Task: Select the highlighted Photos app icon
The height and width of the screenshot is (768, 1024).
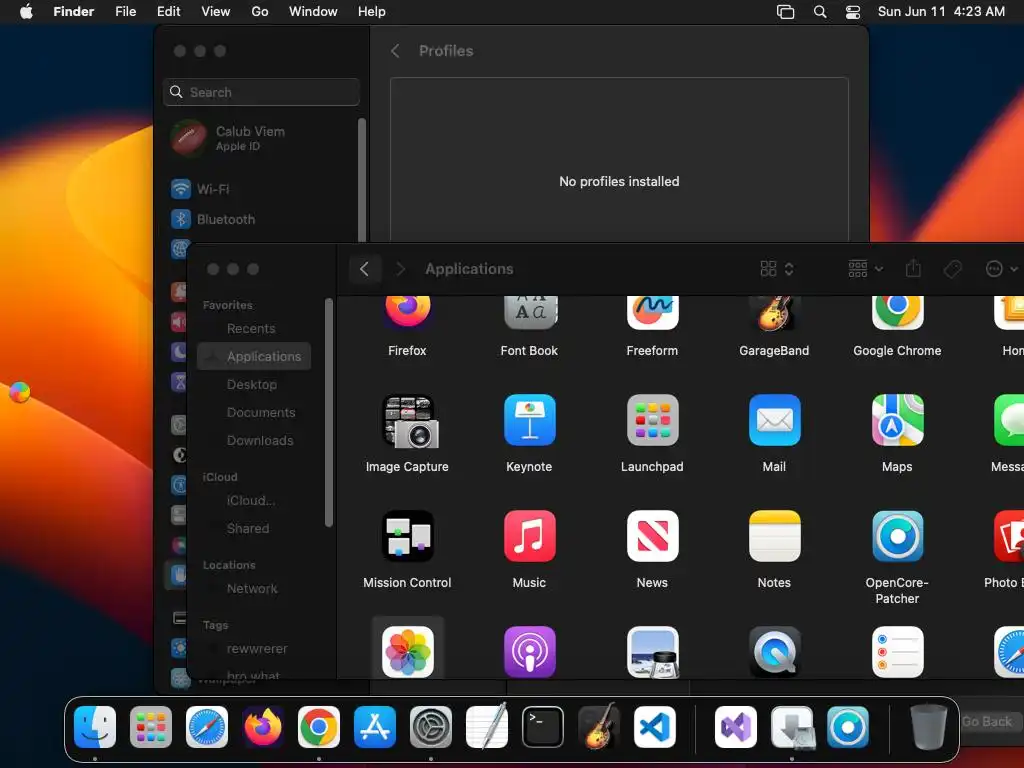Action: (x=408, y=652)
